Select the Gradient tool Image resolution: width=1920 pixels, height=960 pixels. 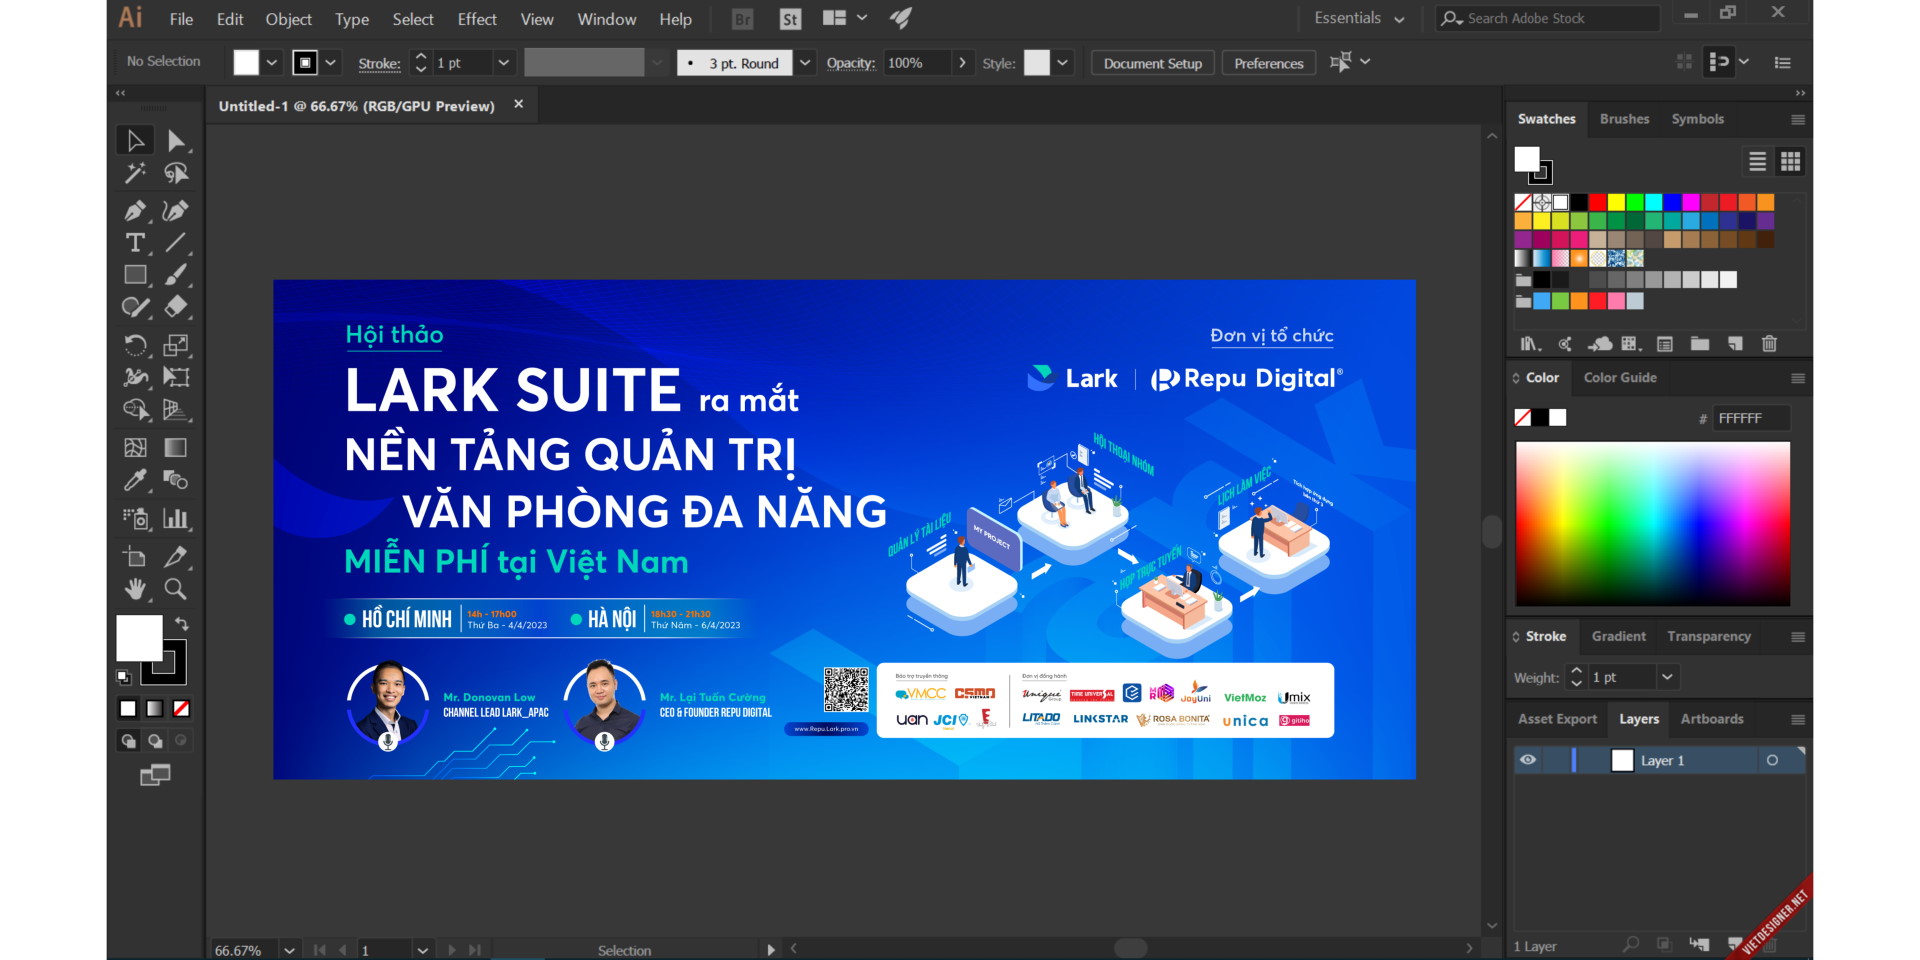[176, 447]
